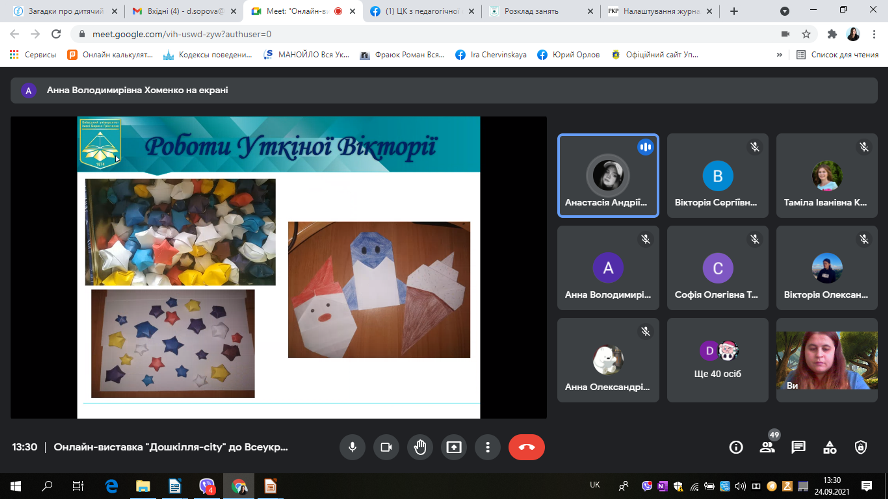Open Кодексы поведени... bookmark
This screenshot has height=499, width=888.
coord(207,55)
